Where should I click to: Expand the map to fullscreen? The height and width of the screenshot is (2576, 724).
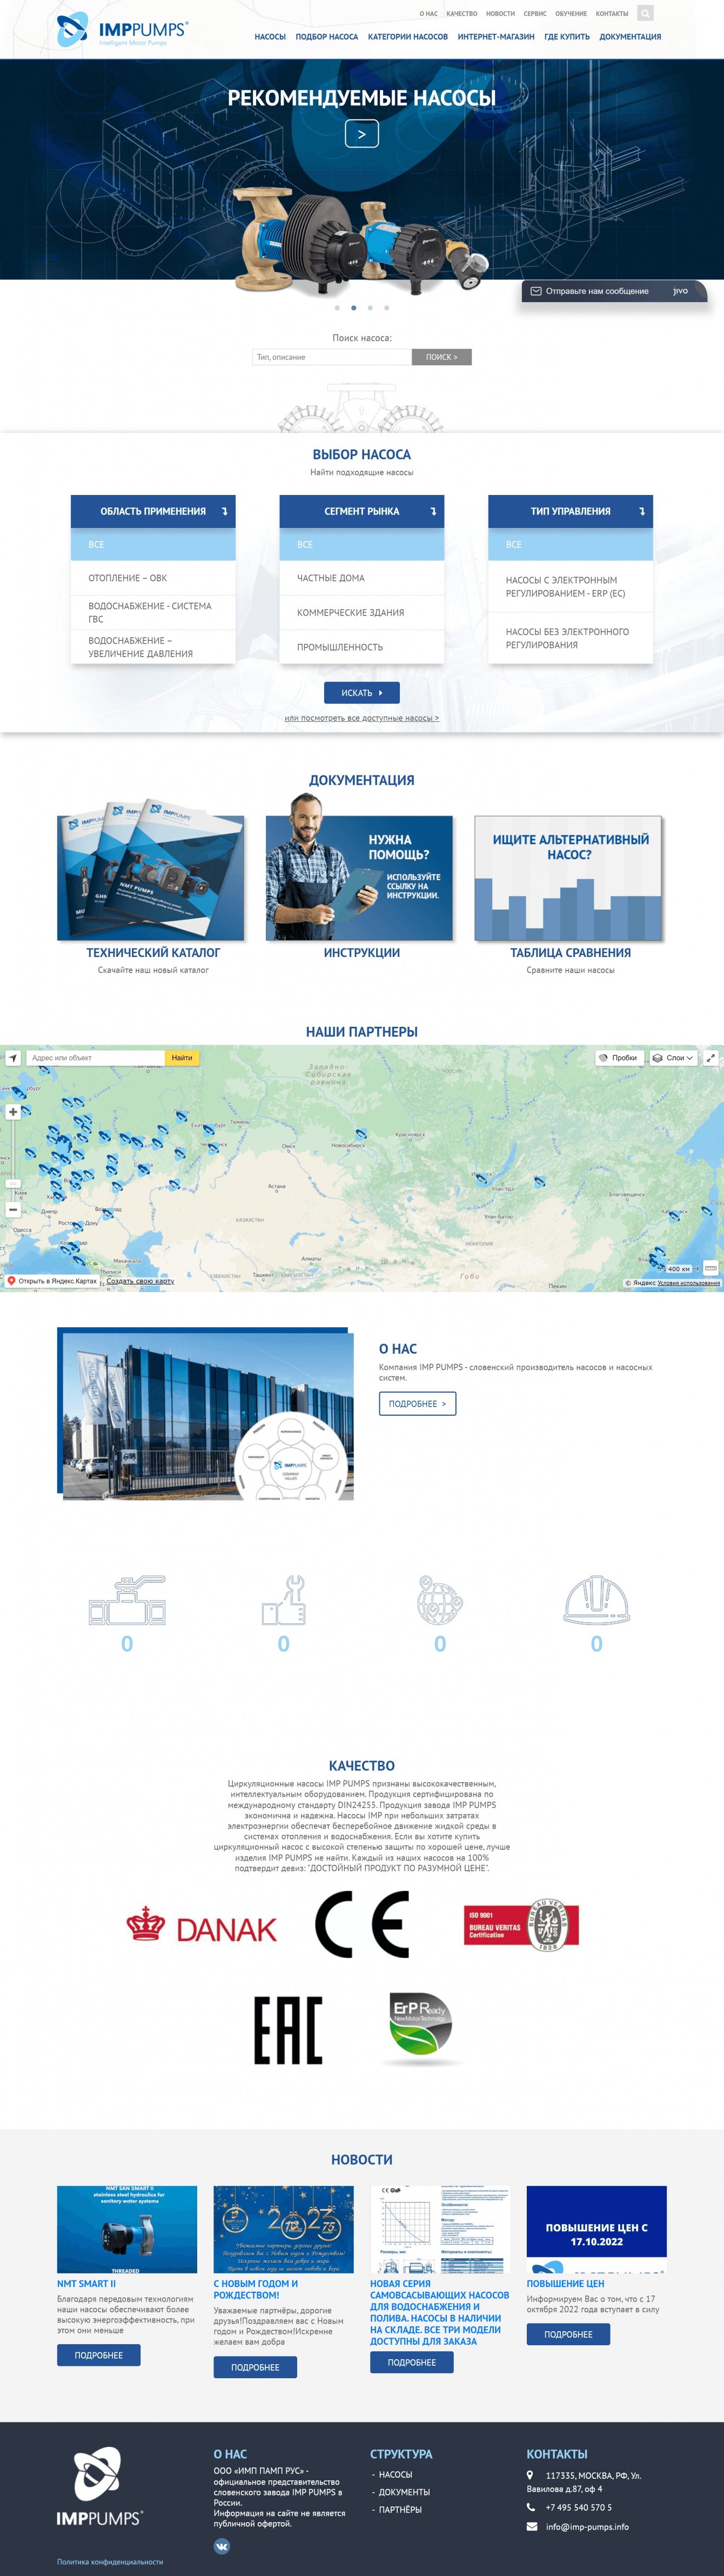pyautogui.click(x=711, y=1057)
